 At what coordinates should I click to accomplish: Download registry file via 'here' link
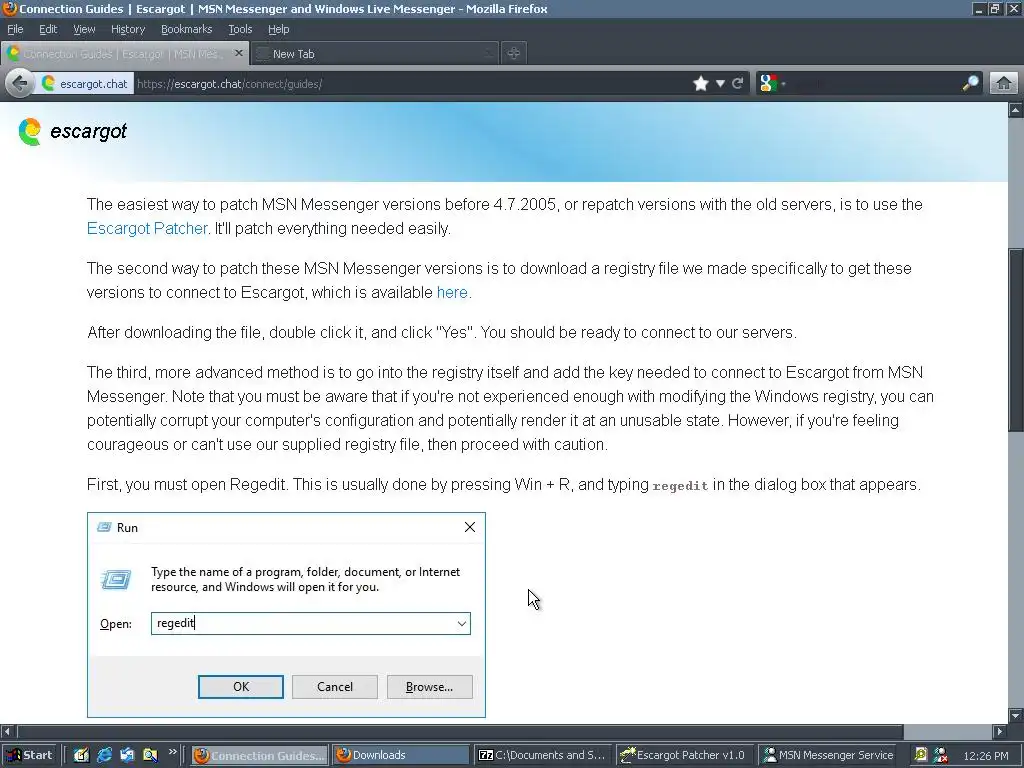tap(452, 293)
